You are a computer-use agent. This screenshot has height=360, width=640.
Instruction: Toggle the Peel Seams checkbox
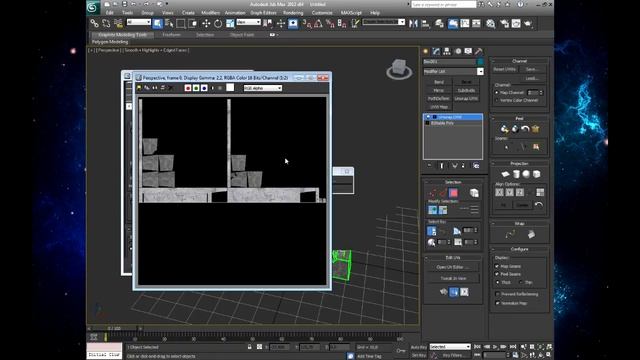(497, 274)
